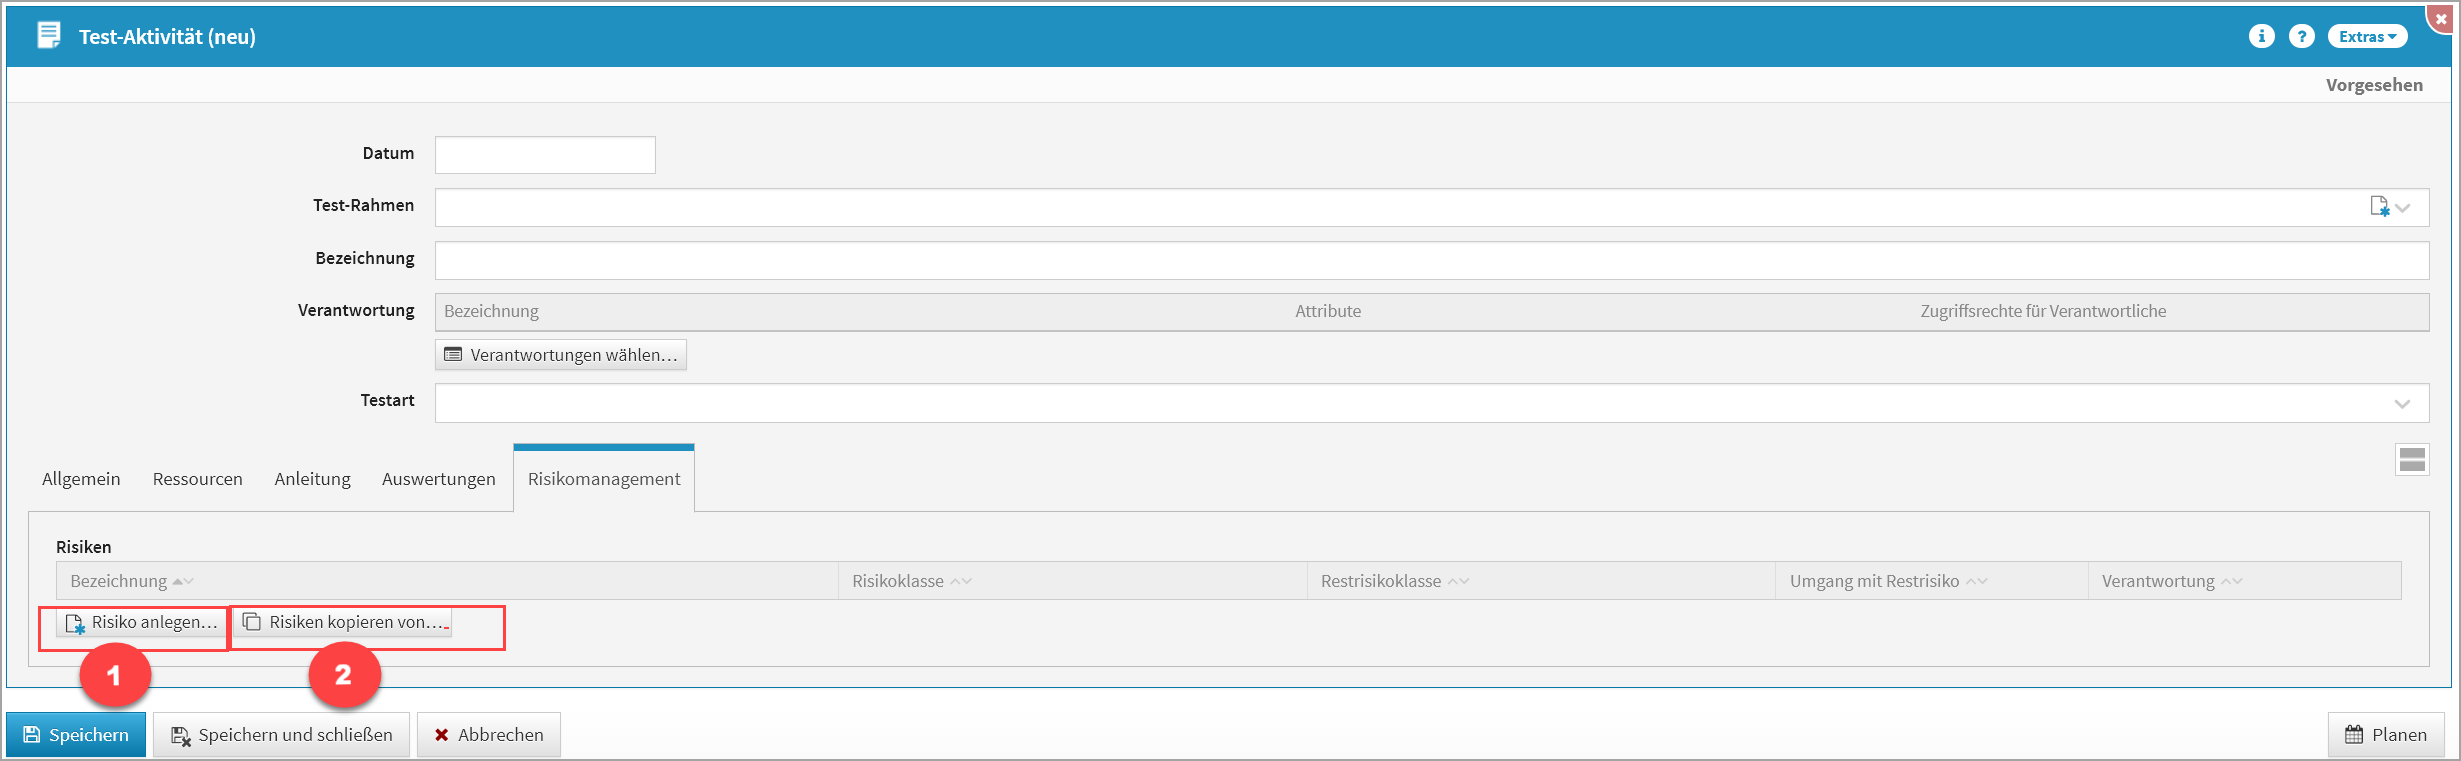This screenshot has width=2461, height=761.
Task: Click Speichern und schließen
Action: pos(281,735)
